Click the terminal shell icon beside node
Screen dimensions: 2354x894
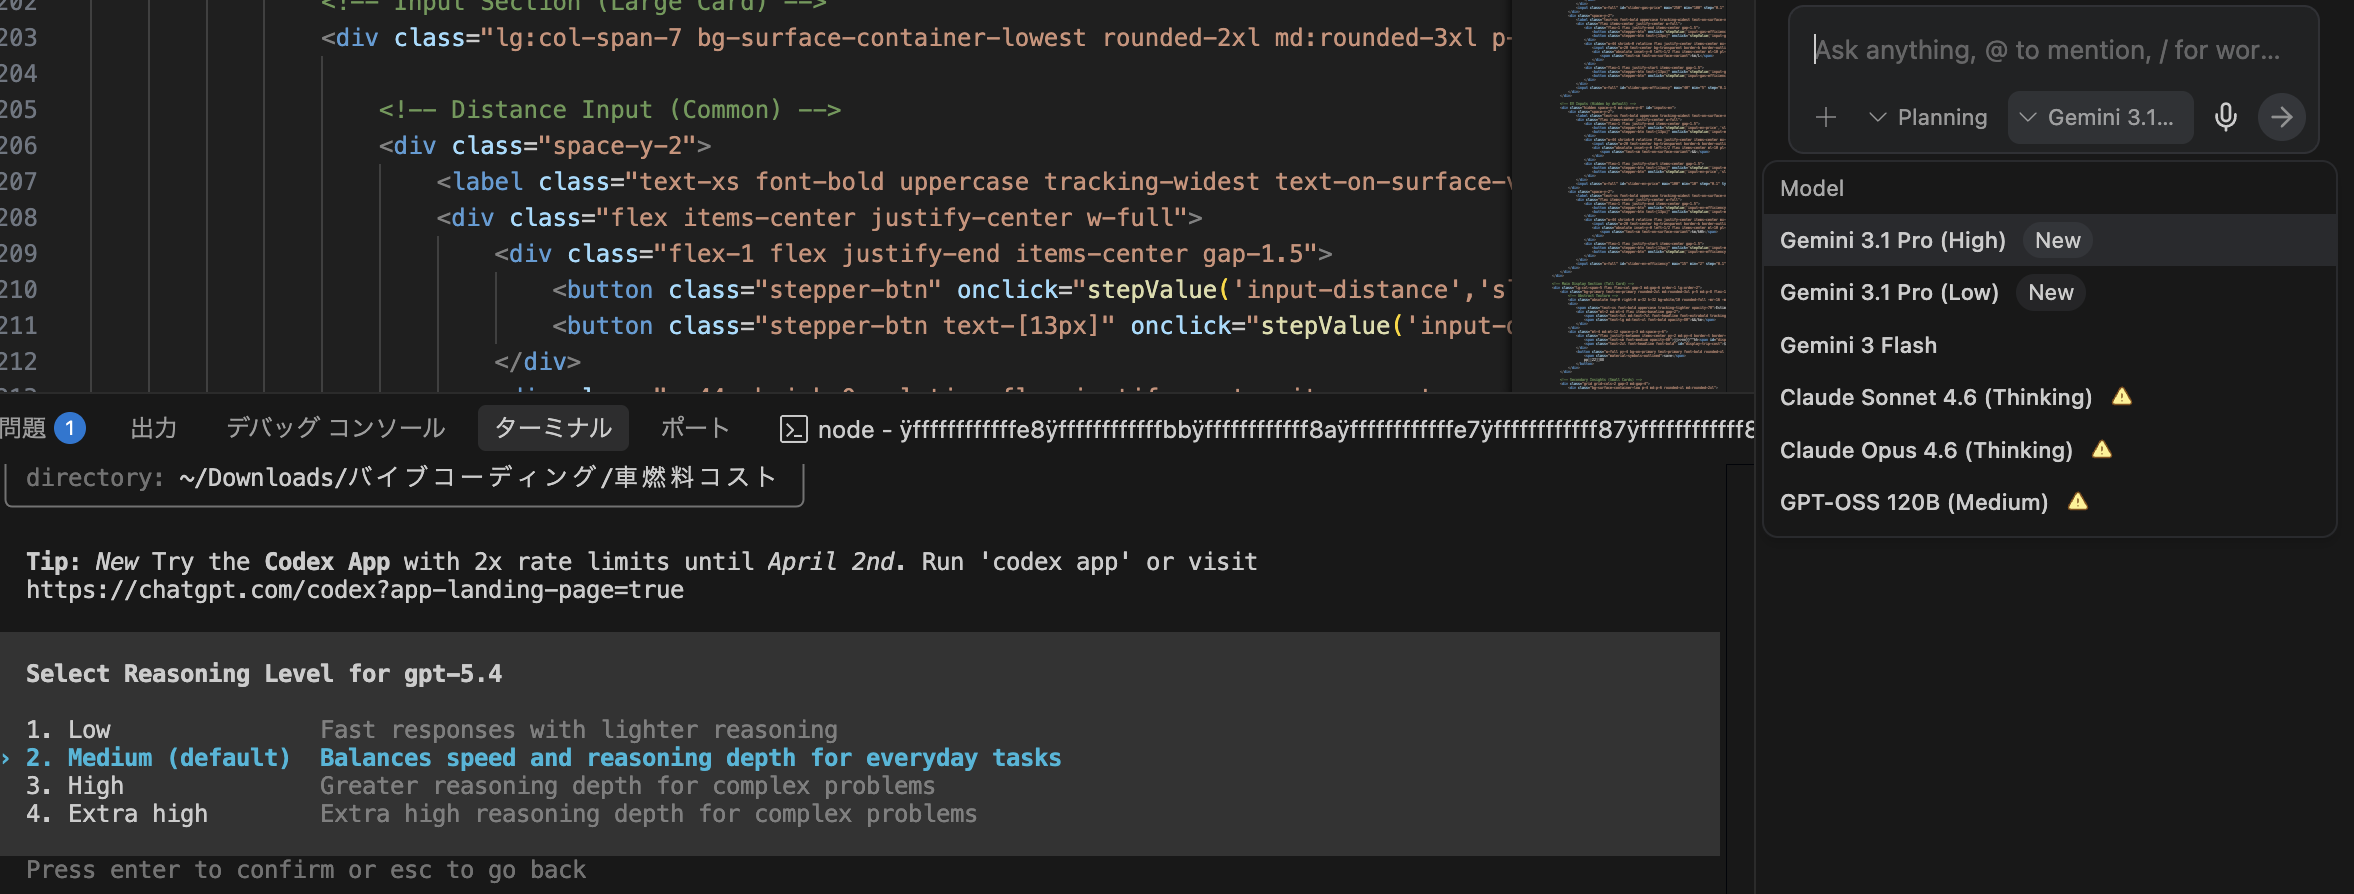coord(793,429)
